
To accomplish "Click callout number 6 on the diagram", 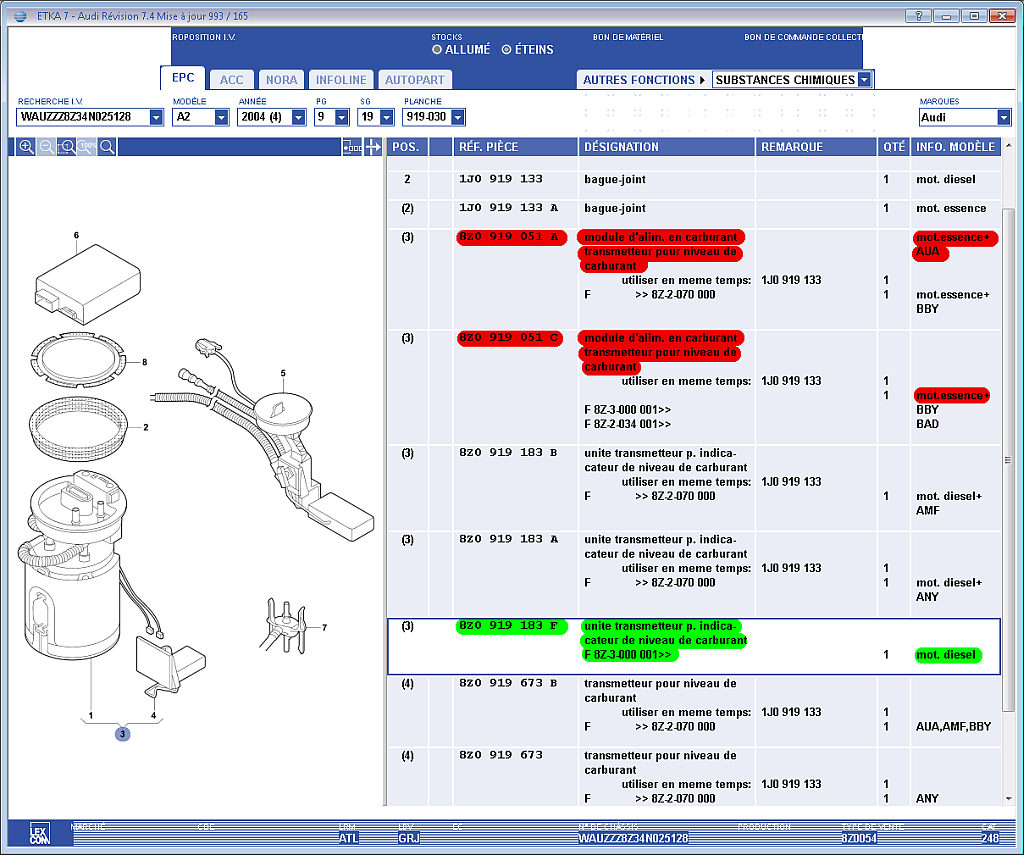I will click(76, 235).
